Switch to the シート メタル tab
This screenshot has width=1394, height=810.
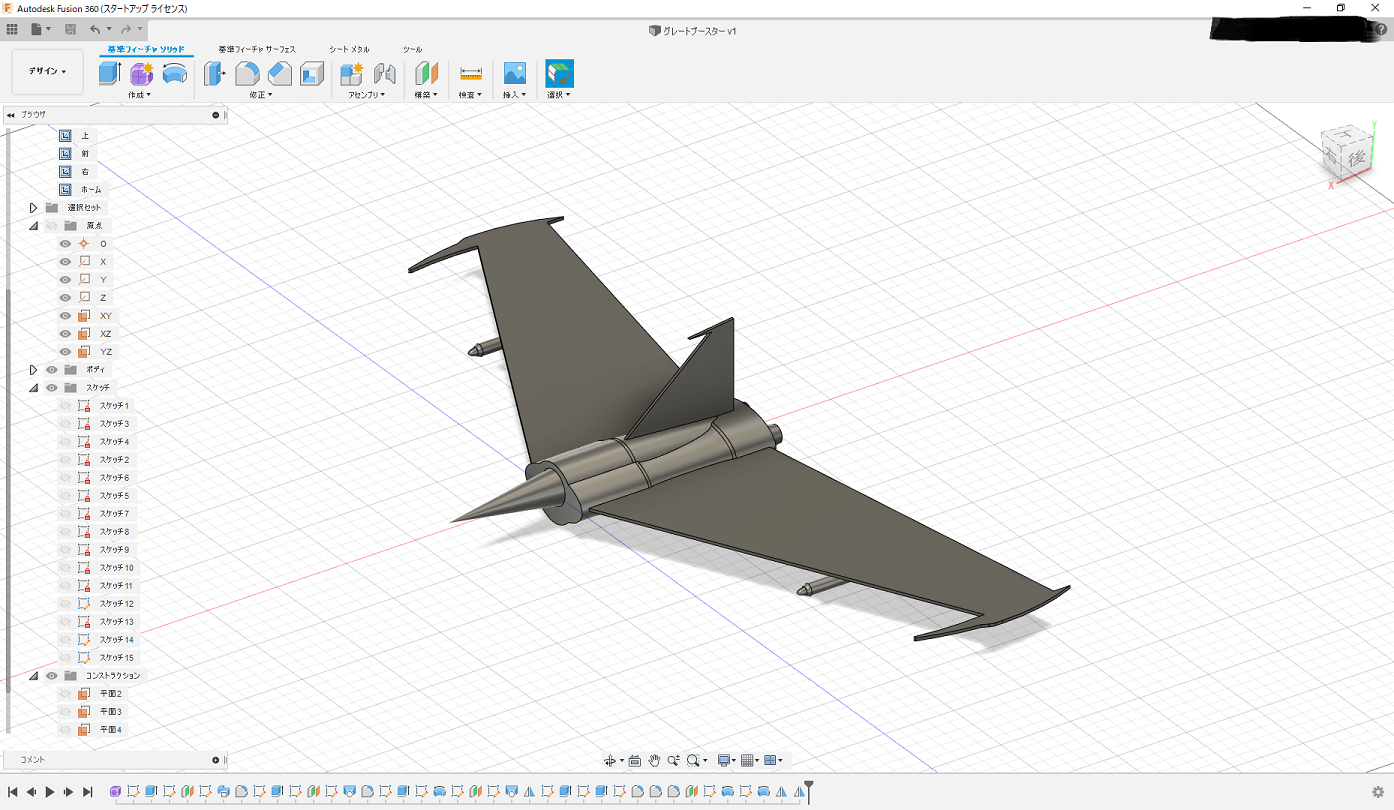coord(349,49)
